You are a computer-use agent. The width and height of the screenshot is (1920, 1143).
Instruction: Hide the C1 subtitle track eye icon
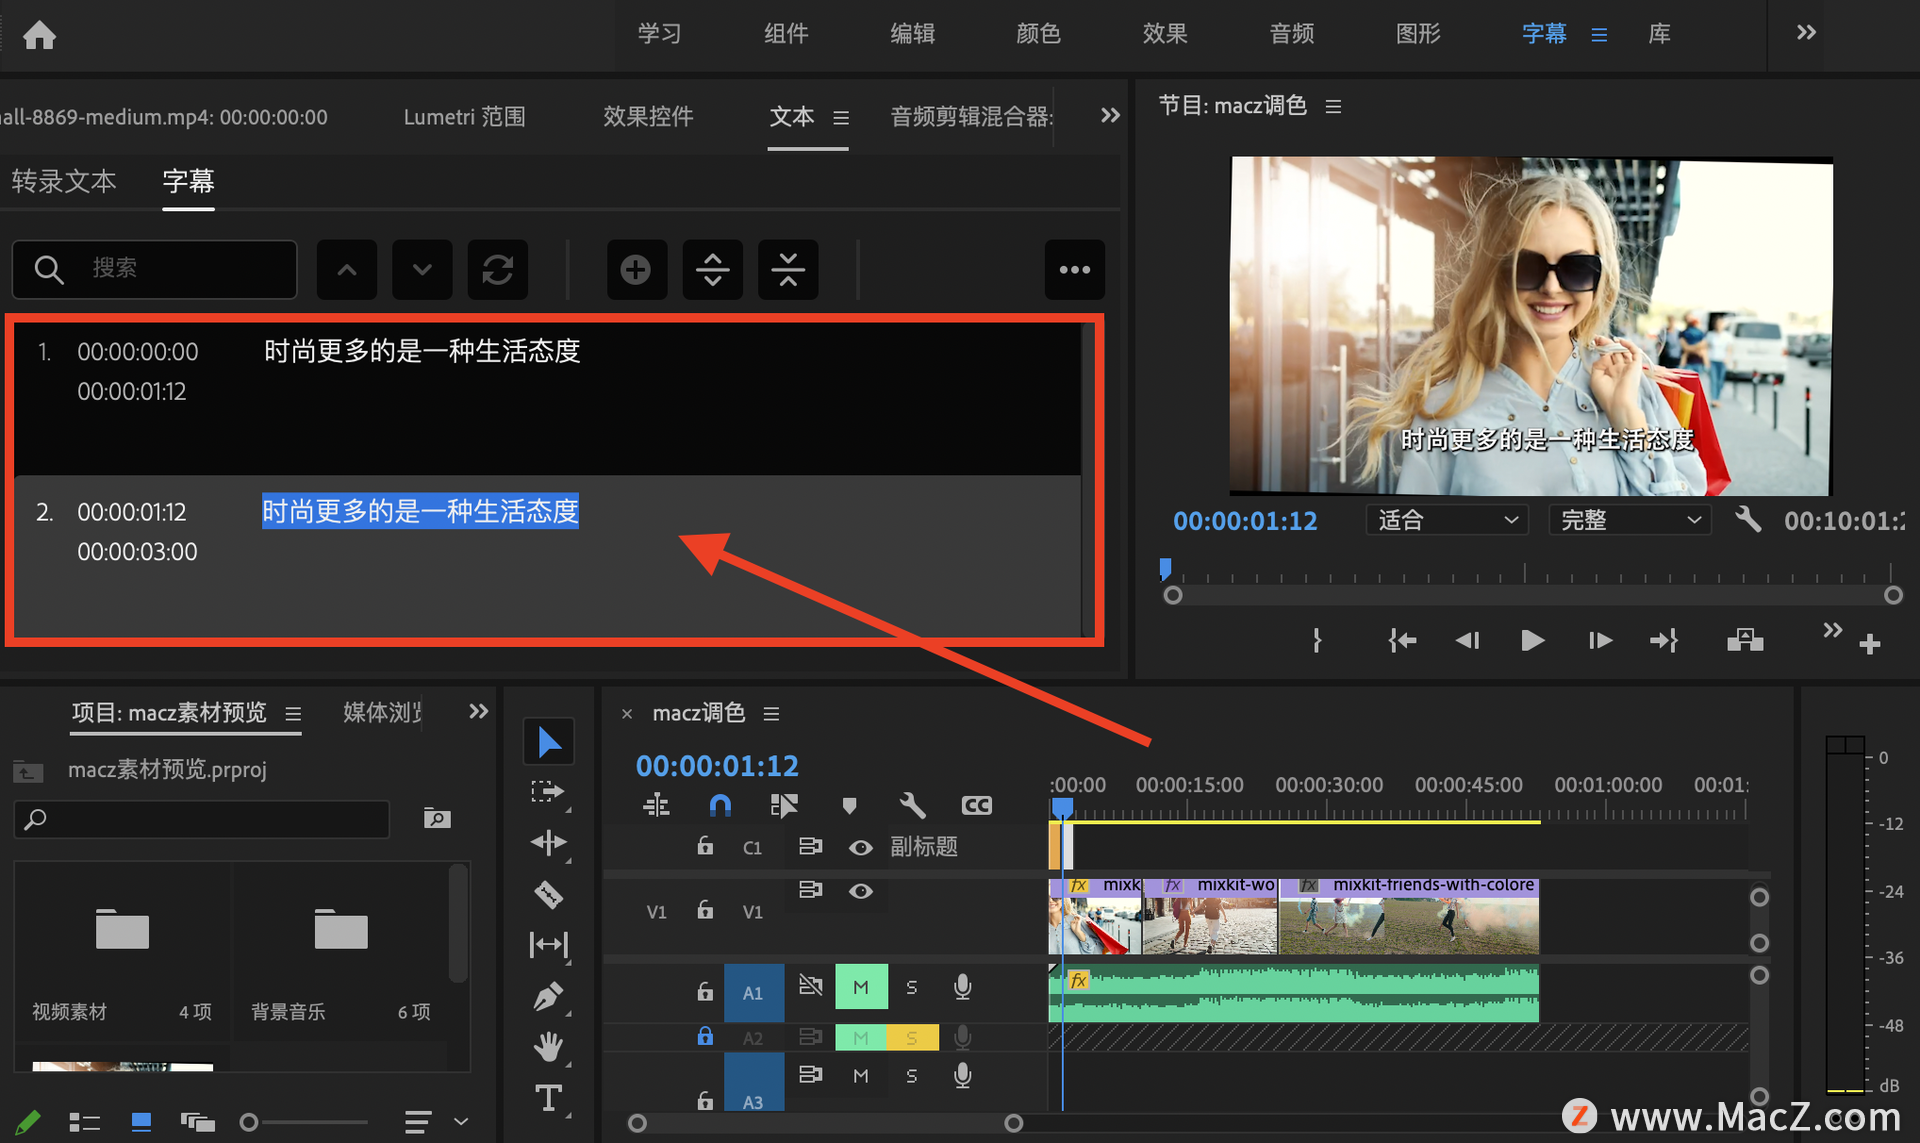click(860, 847)
